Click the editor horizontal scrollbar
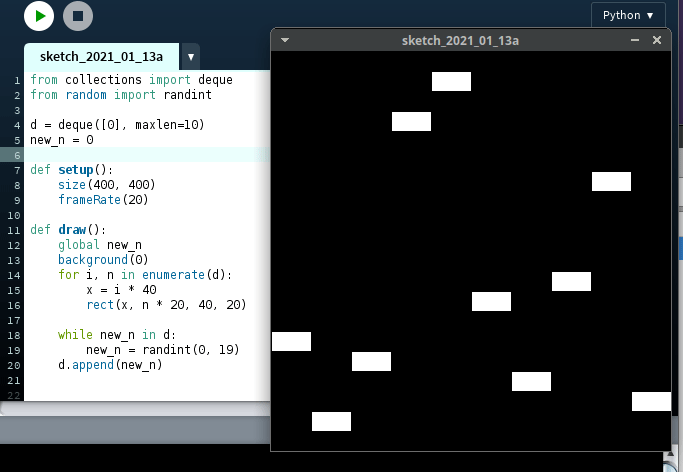This screenshot has width=683, height=472. point(135,408)
